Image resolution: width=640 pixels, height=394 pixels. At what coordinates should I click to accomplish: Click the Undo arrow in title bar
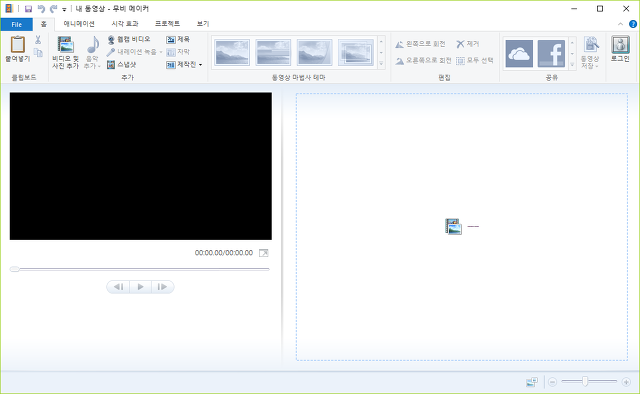point(41,9)
